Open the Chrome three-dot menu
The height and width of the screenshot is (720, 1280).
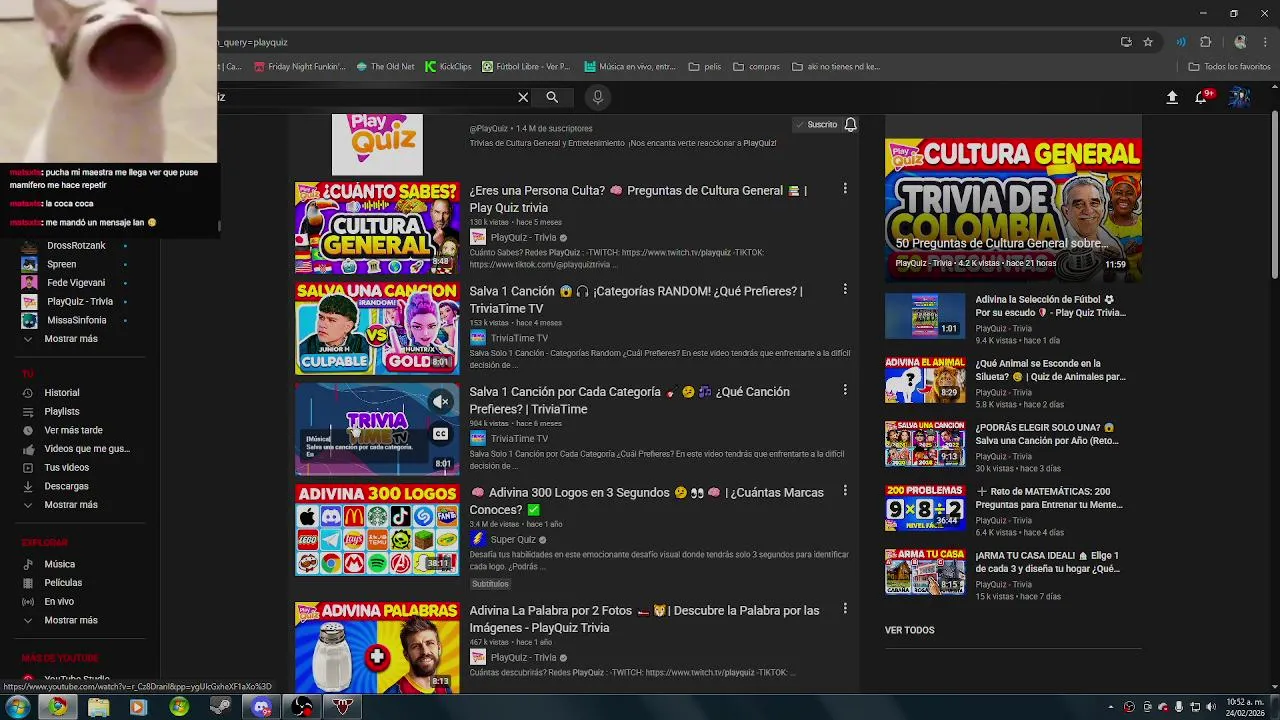pyautogui.click(x=1265, y=42)
